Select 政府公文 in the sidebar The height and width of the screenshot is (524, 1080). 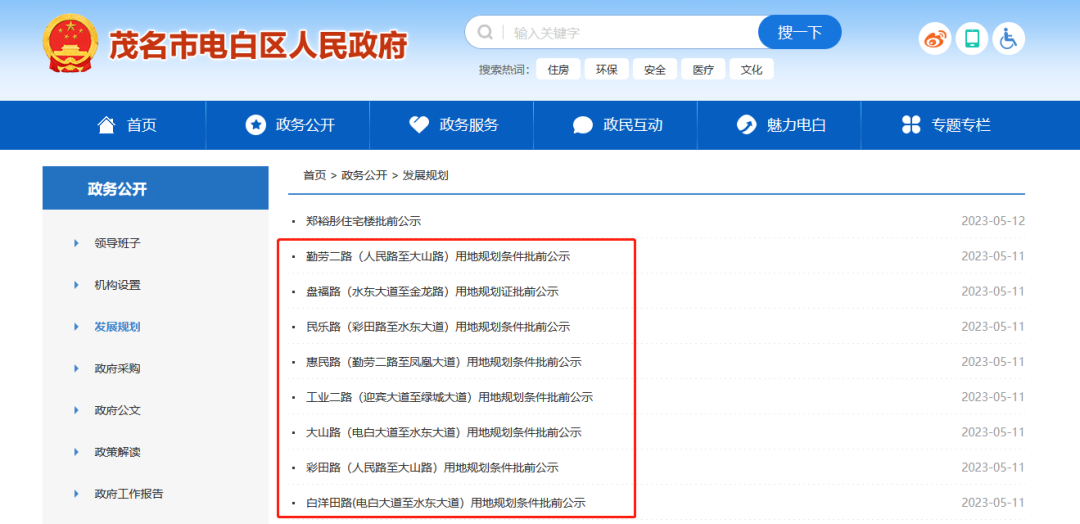point(118,410)
